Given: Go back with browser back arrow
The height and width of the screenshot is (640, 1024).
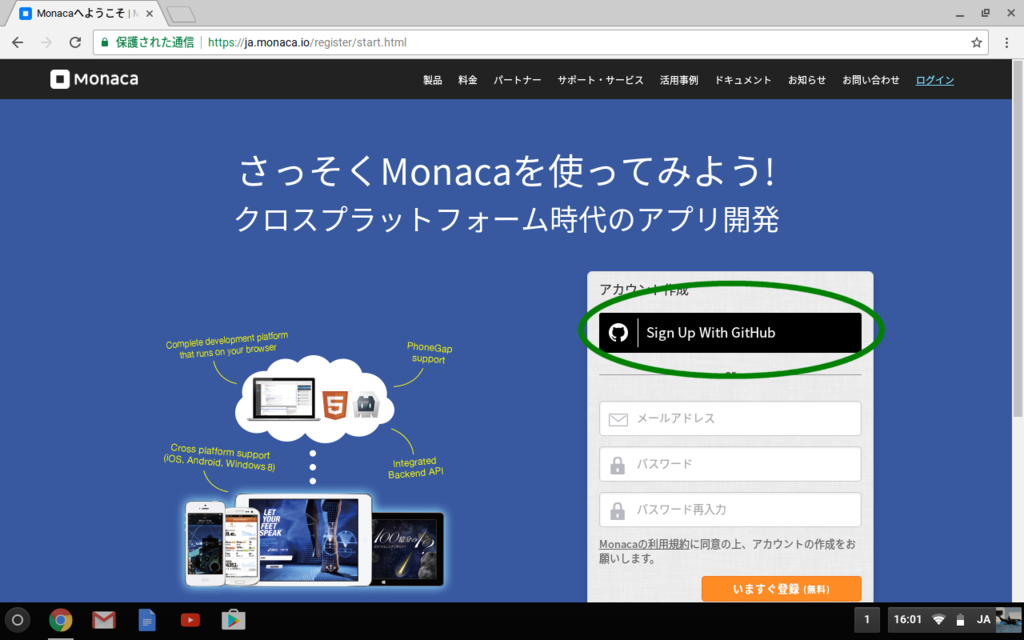Looking at the screenshot, I should click(x=18, y=42).
